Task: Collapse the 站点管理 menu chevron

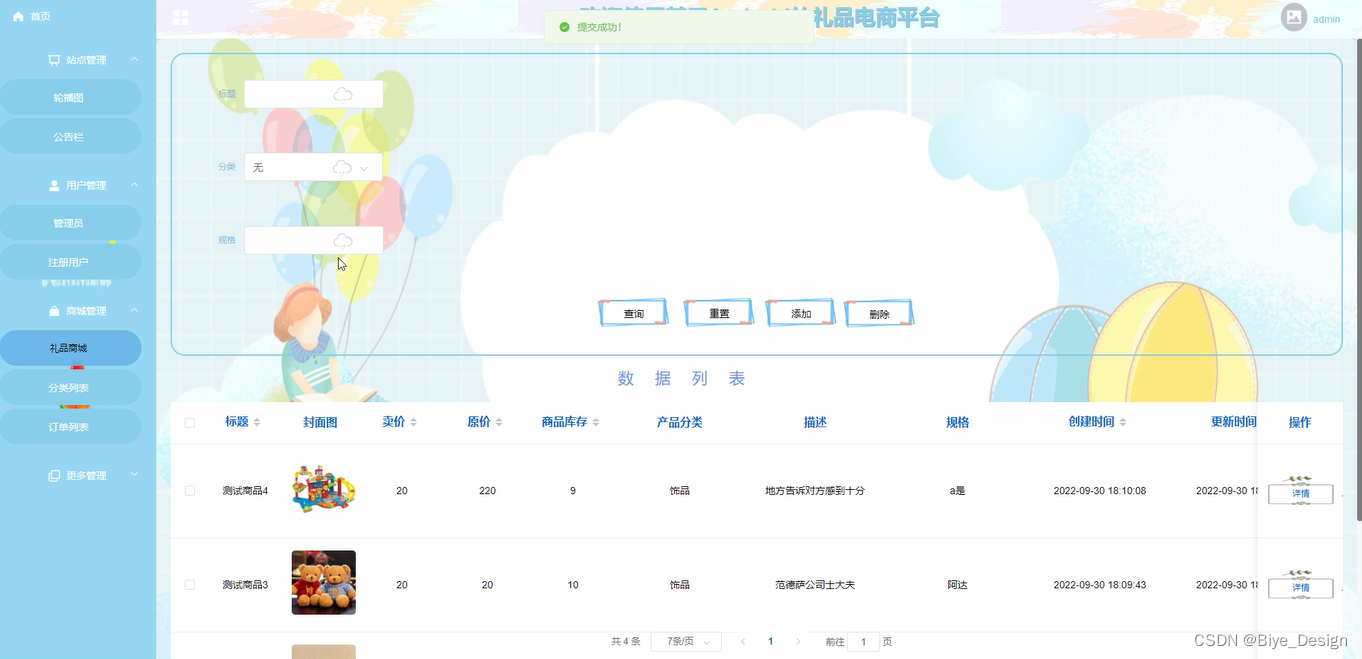Action: click(x=134, y=60)
